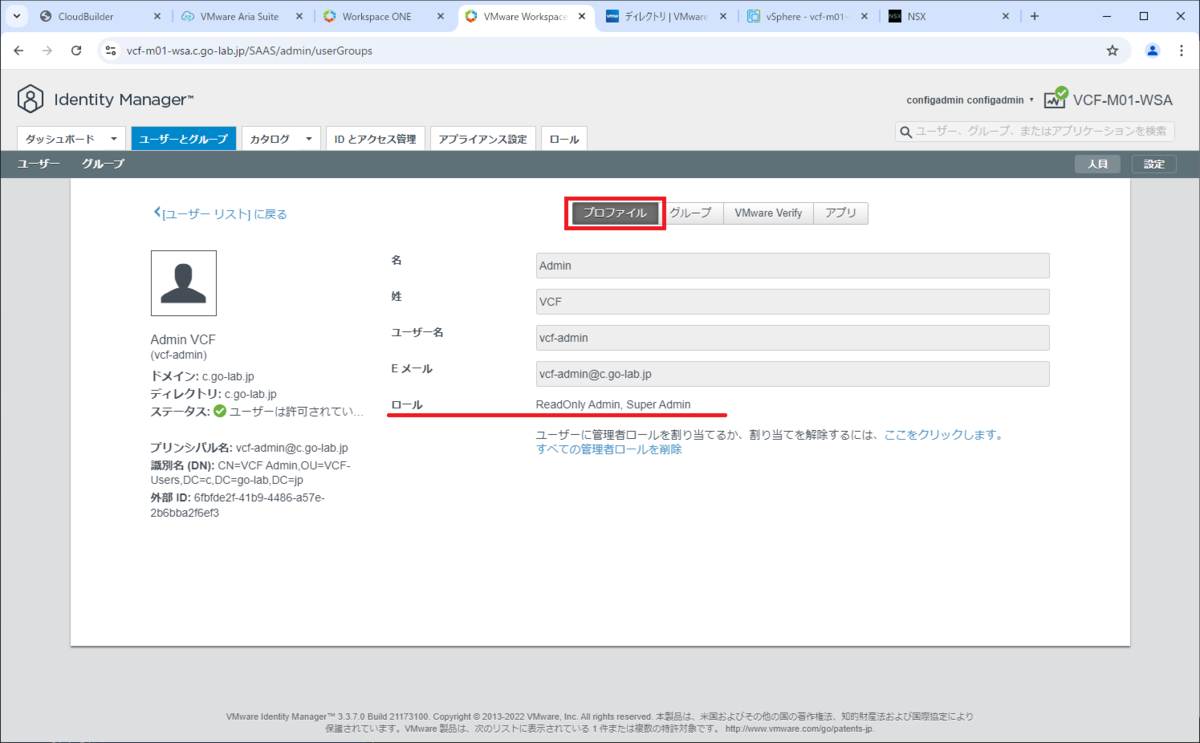Viewport: 1200px width, 743px height.
Task: Select the プロファイル tab
Action: 616,213
